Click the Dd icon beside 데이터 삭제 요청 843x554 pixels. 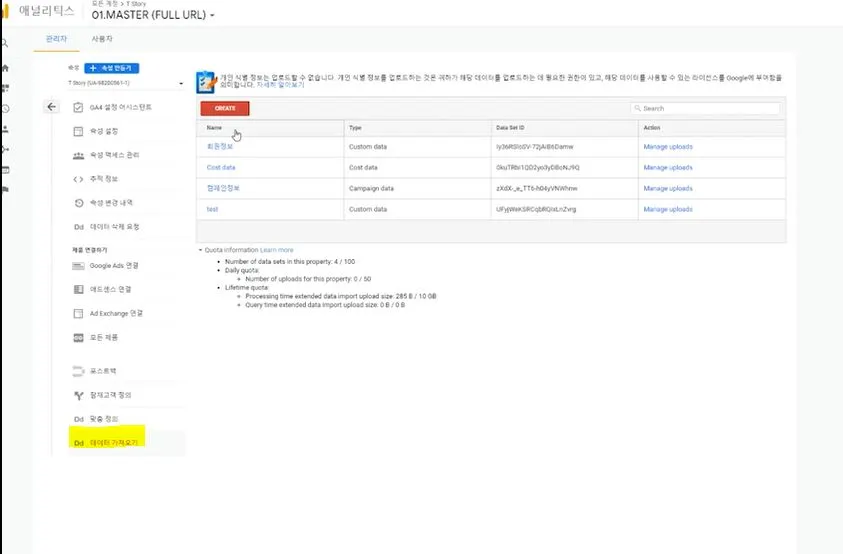[78, 227]
